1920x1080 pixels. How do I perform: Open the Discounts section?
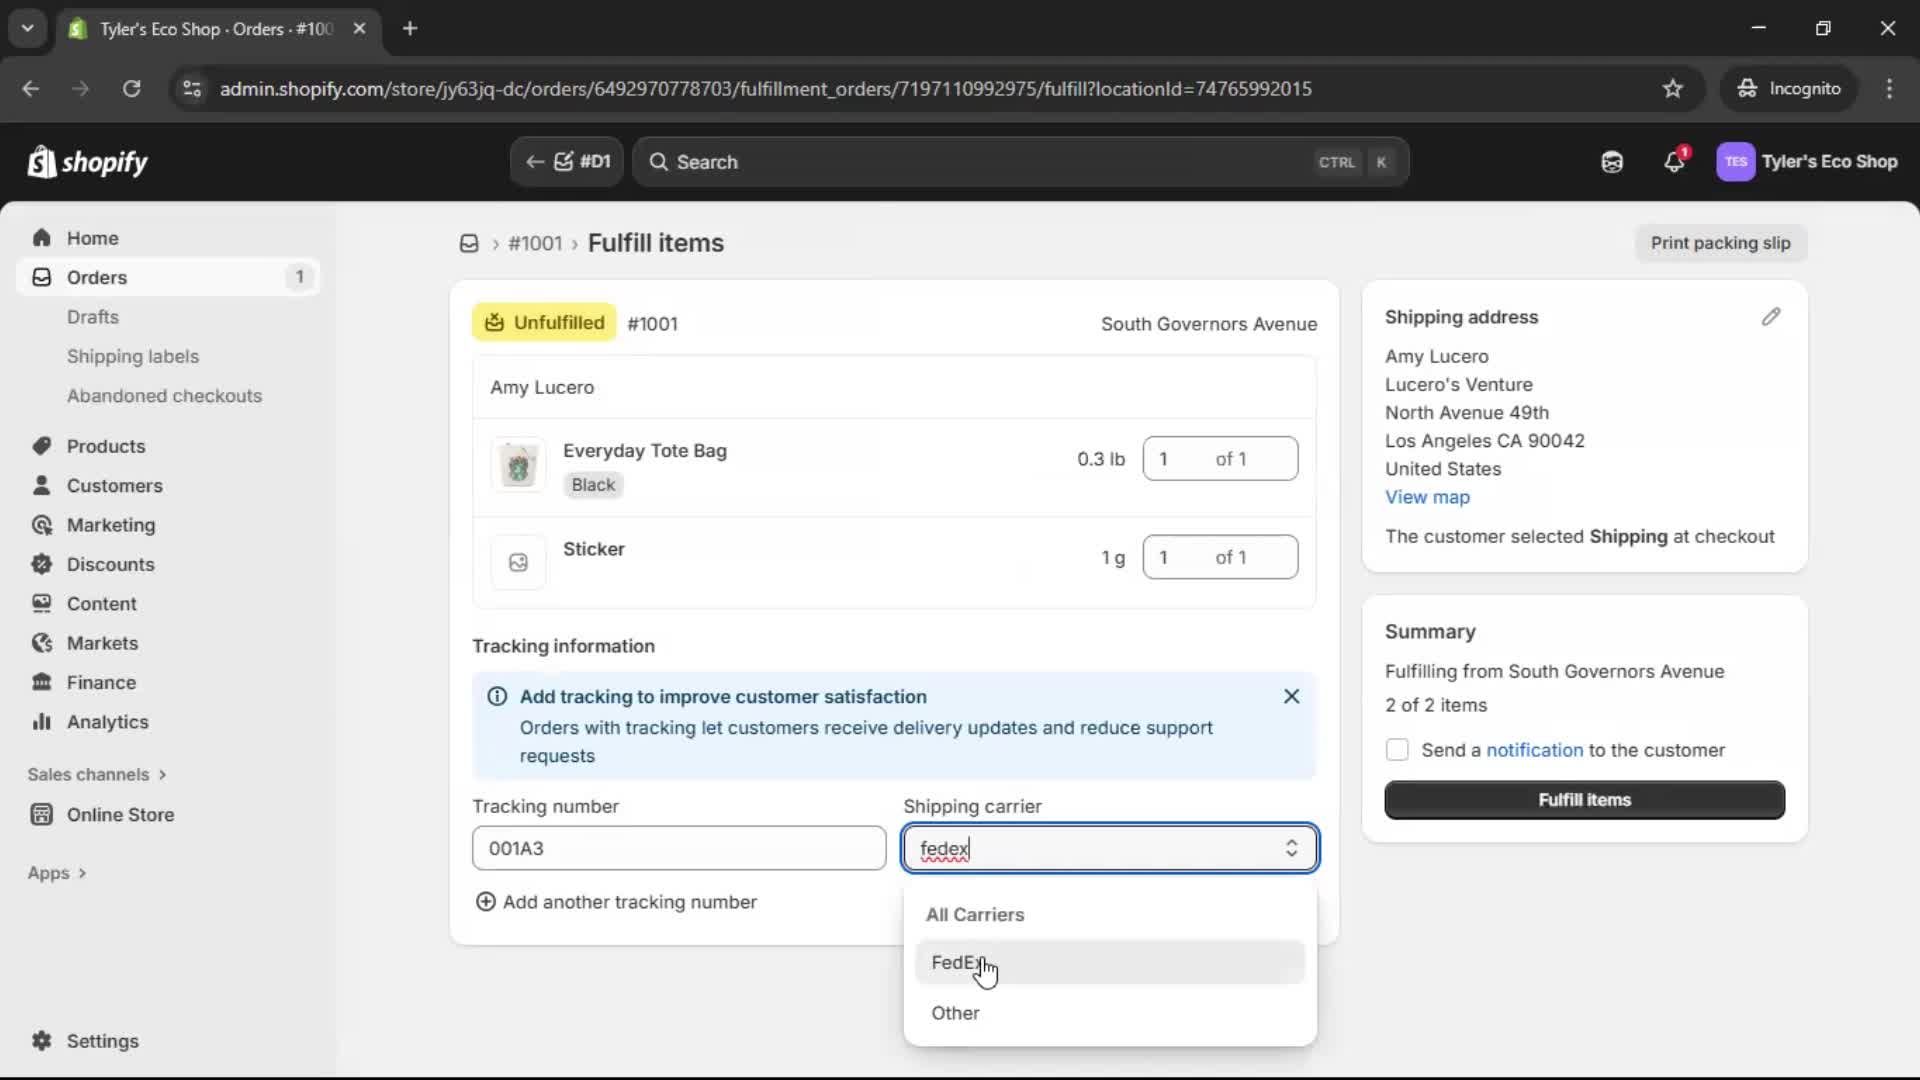pos(110,564)
